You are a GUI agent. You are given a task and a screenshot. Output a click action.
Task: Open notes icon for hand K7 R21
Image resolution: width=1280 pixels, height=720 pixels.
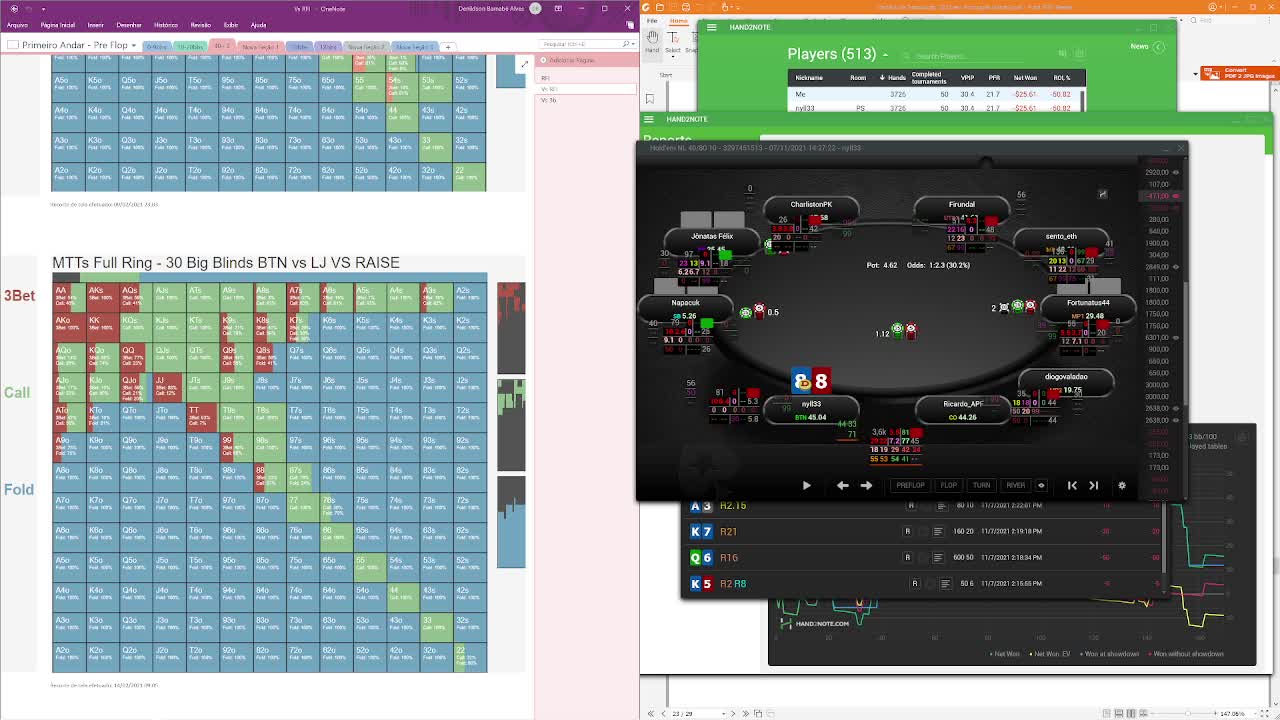[x=937, y=532]
